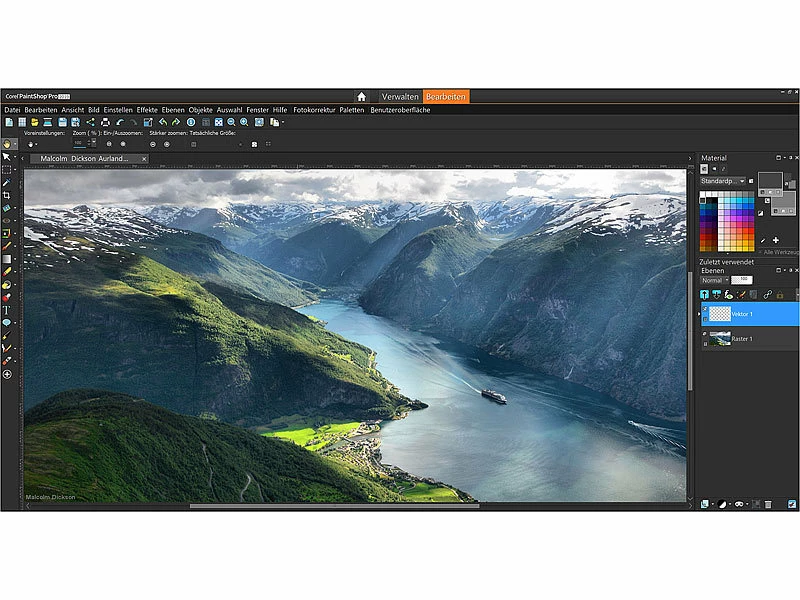Click the Share icon in the toolbar
Image resolution: width=800 pixels, height=600 pixels.
90,122
